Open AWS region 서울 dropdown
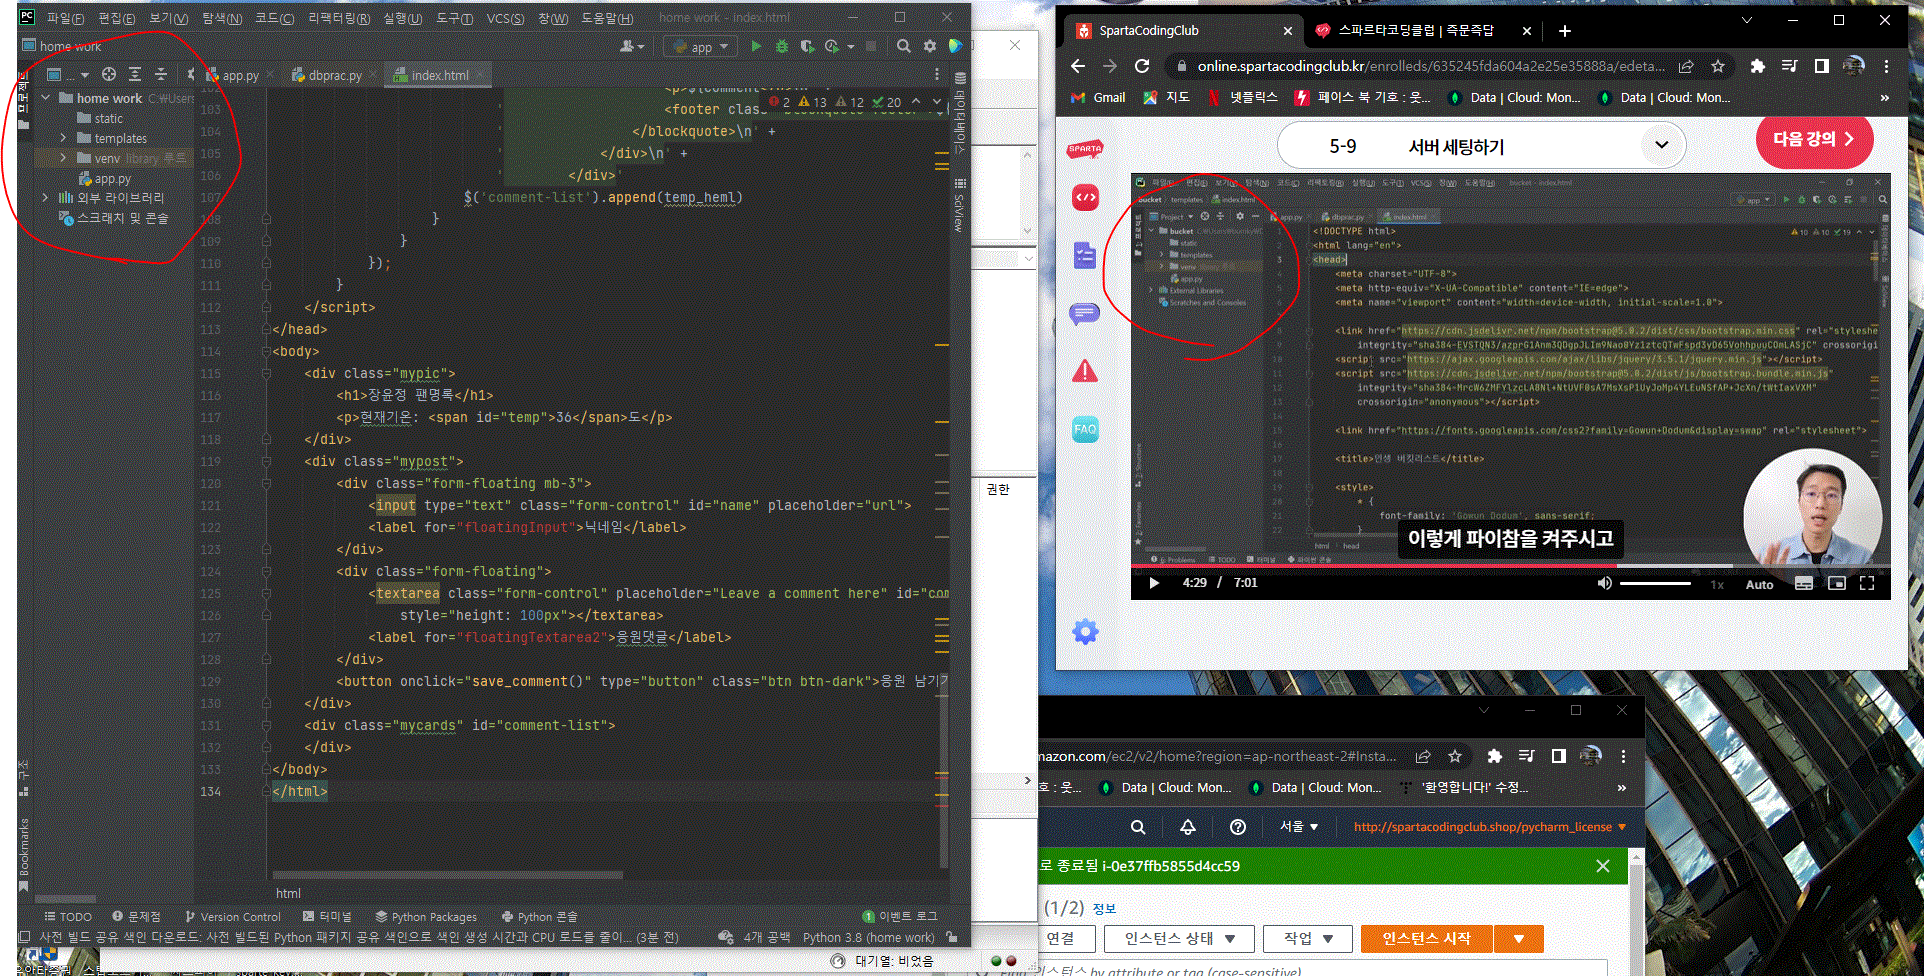Image resolution: width=1924 pixels, height=976 pixels. coord(1299,827)
